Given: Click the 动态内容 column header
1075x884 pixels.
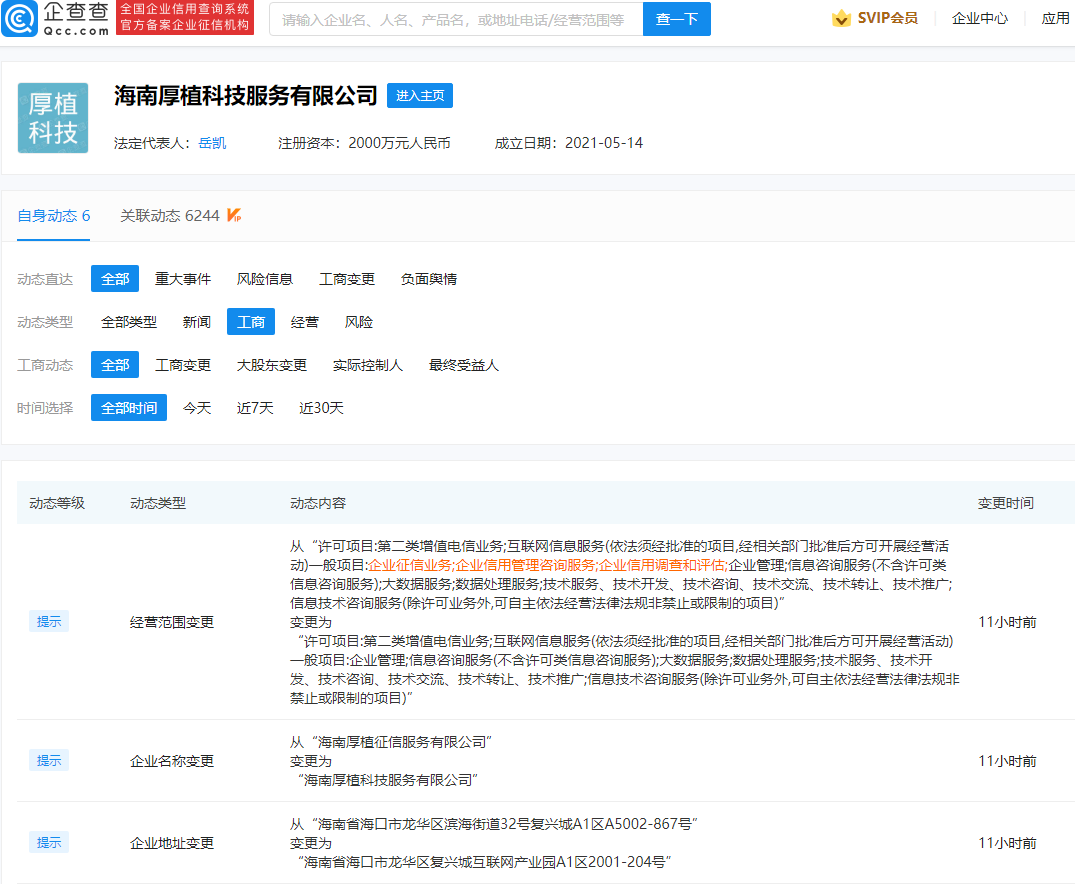Looking at the screenshot, I should [318, 503].
